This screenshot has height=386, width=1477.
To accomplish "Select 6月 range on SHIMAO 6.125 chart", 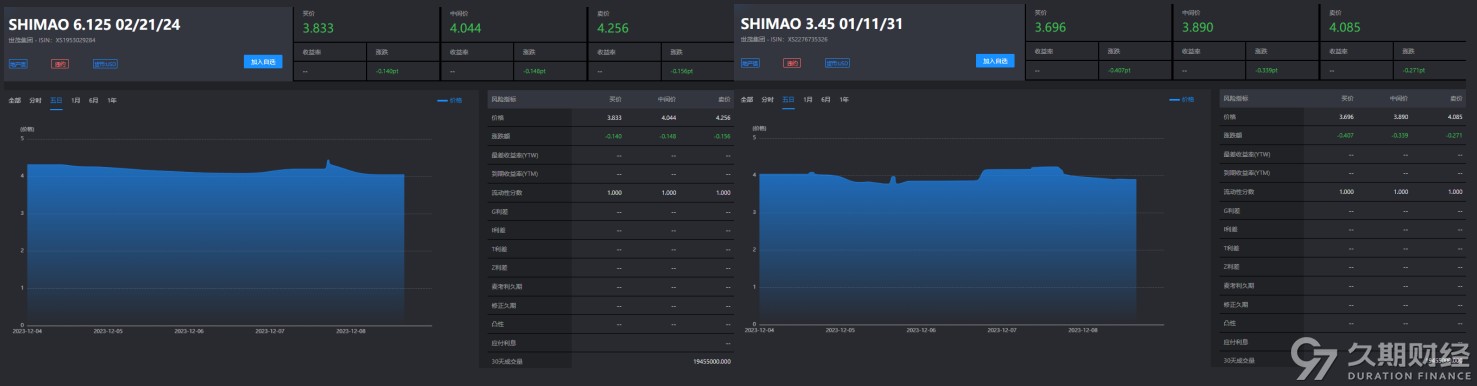I will coord(94,100).
